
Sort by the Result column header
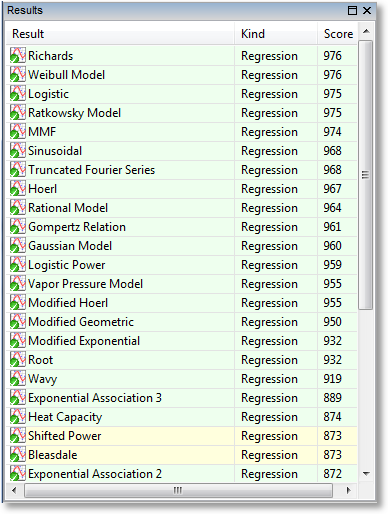[x=120, y=34]
